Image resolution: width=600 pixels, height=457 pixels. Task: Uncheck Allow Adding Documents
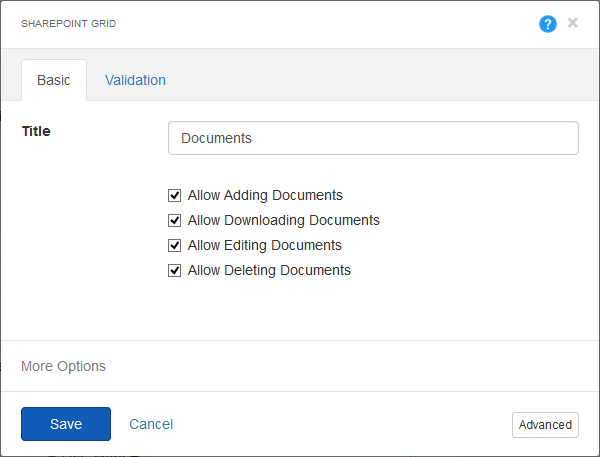point(174,195)
